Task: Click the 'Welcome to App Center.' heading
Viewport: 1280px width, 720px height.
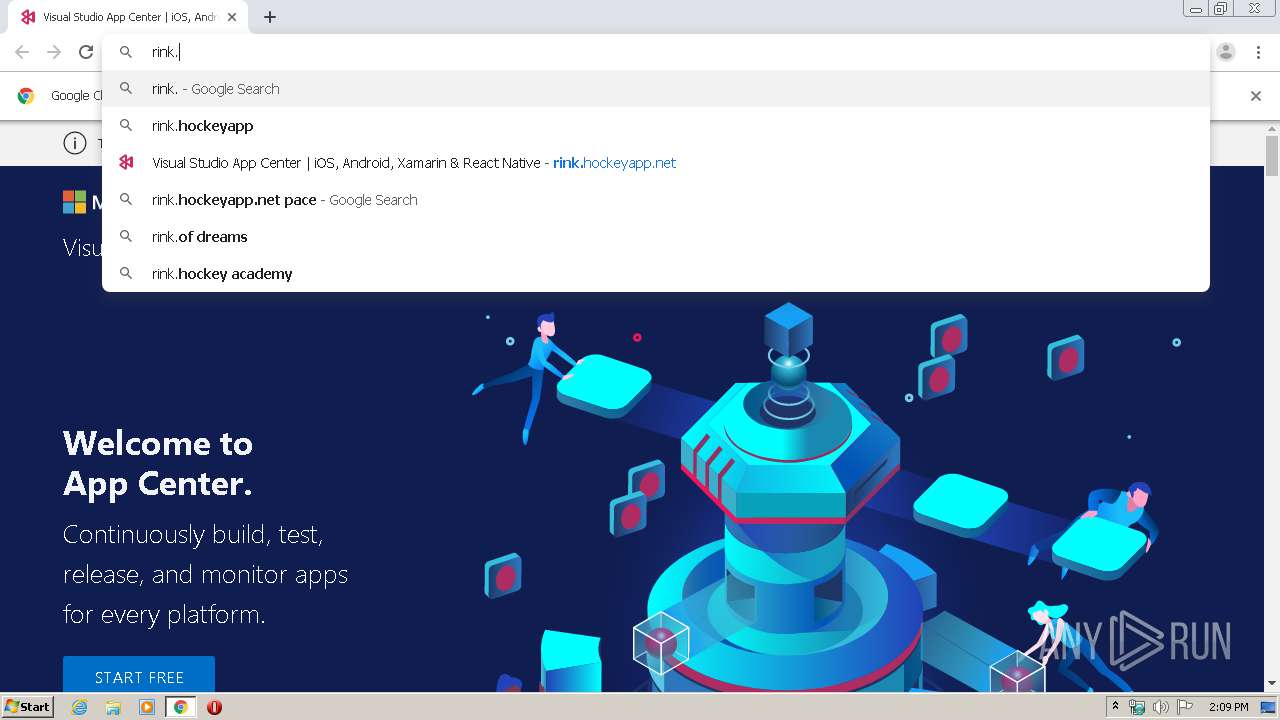Action: [x=158, y=463]
